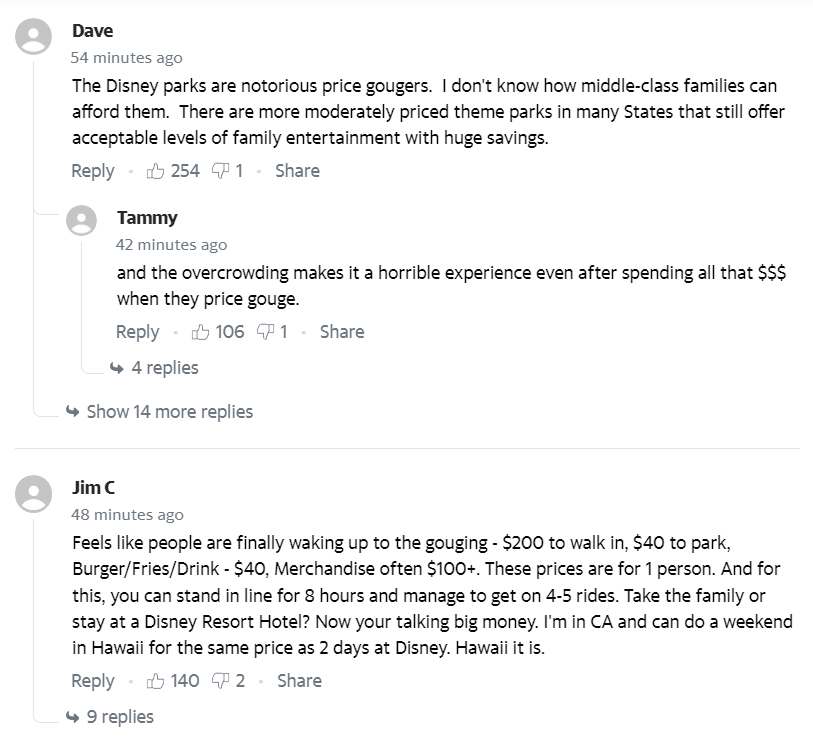Reply to Jim C's comment
Viewport: 813px width, 741px height.
(93, 681)
